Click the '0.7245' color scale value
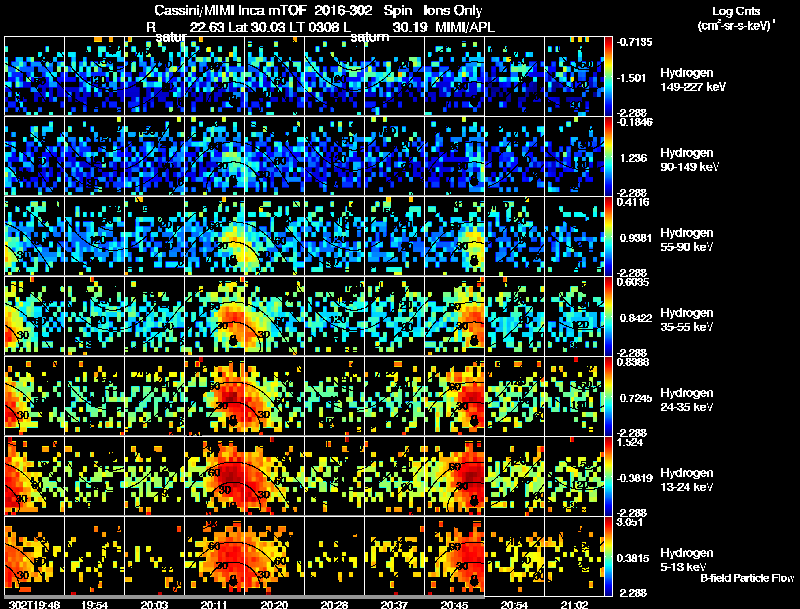The image size is (800, 609). click(636, 398)
